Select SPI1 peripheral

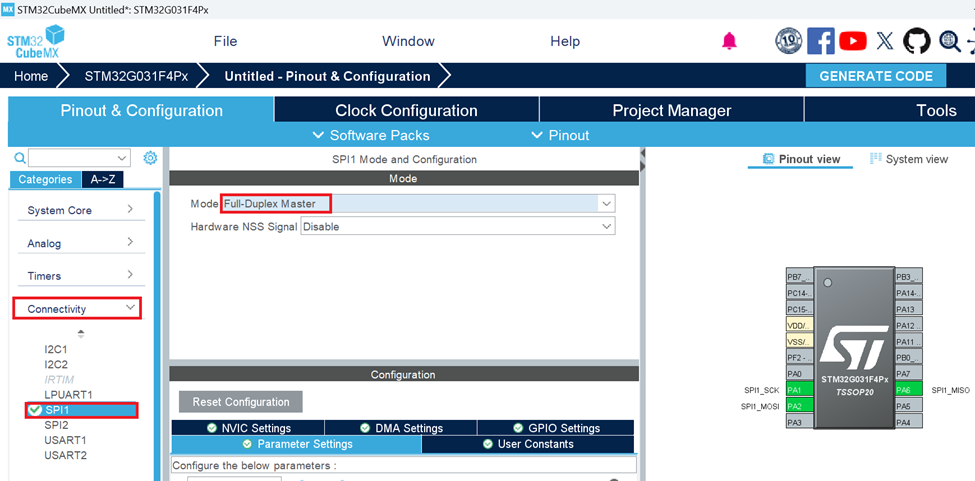click(x=81, y=410)
